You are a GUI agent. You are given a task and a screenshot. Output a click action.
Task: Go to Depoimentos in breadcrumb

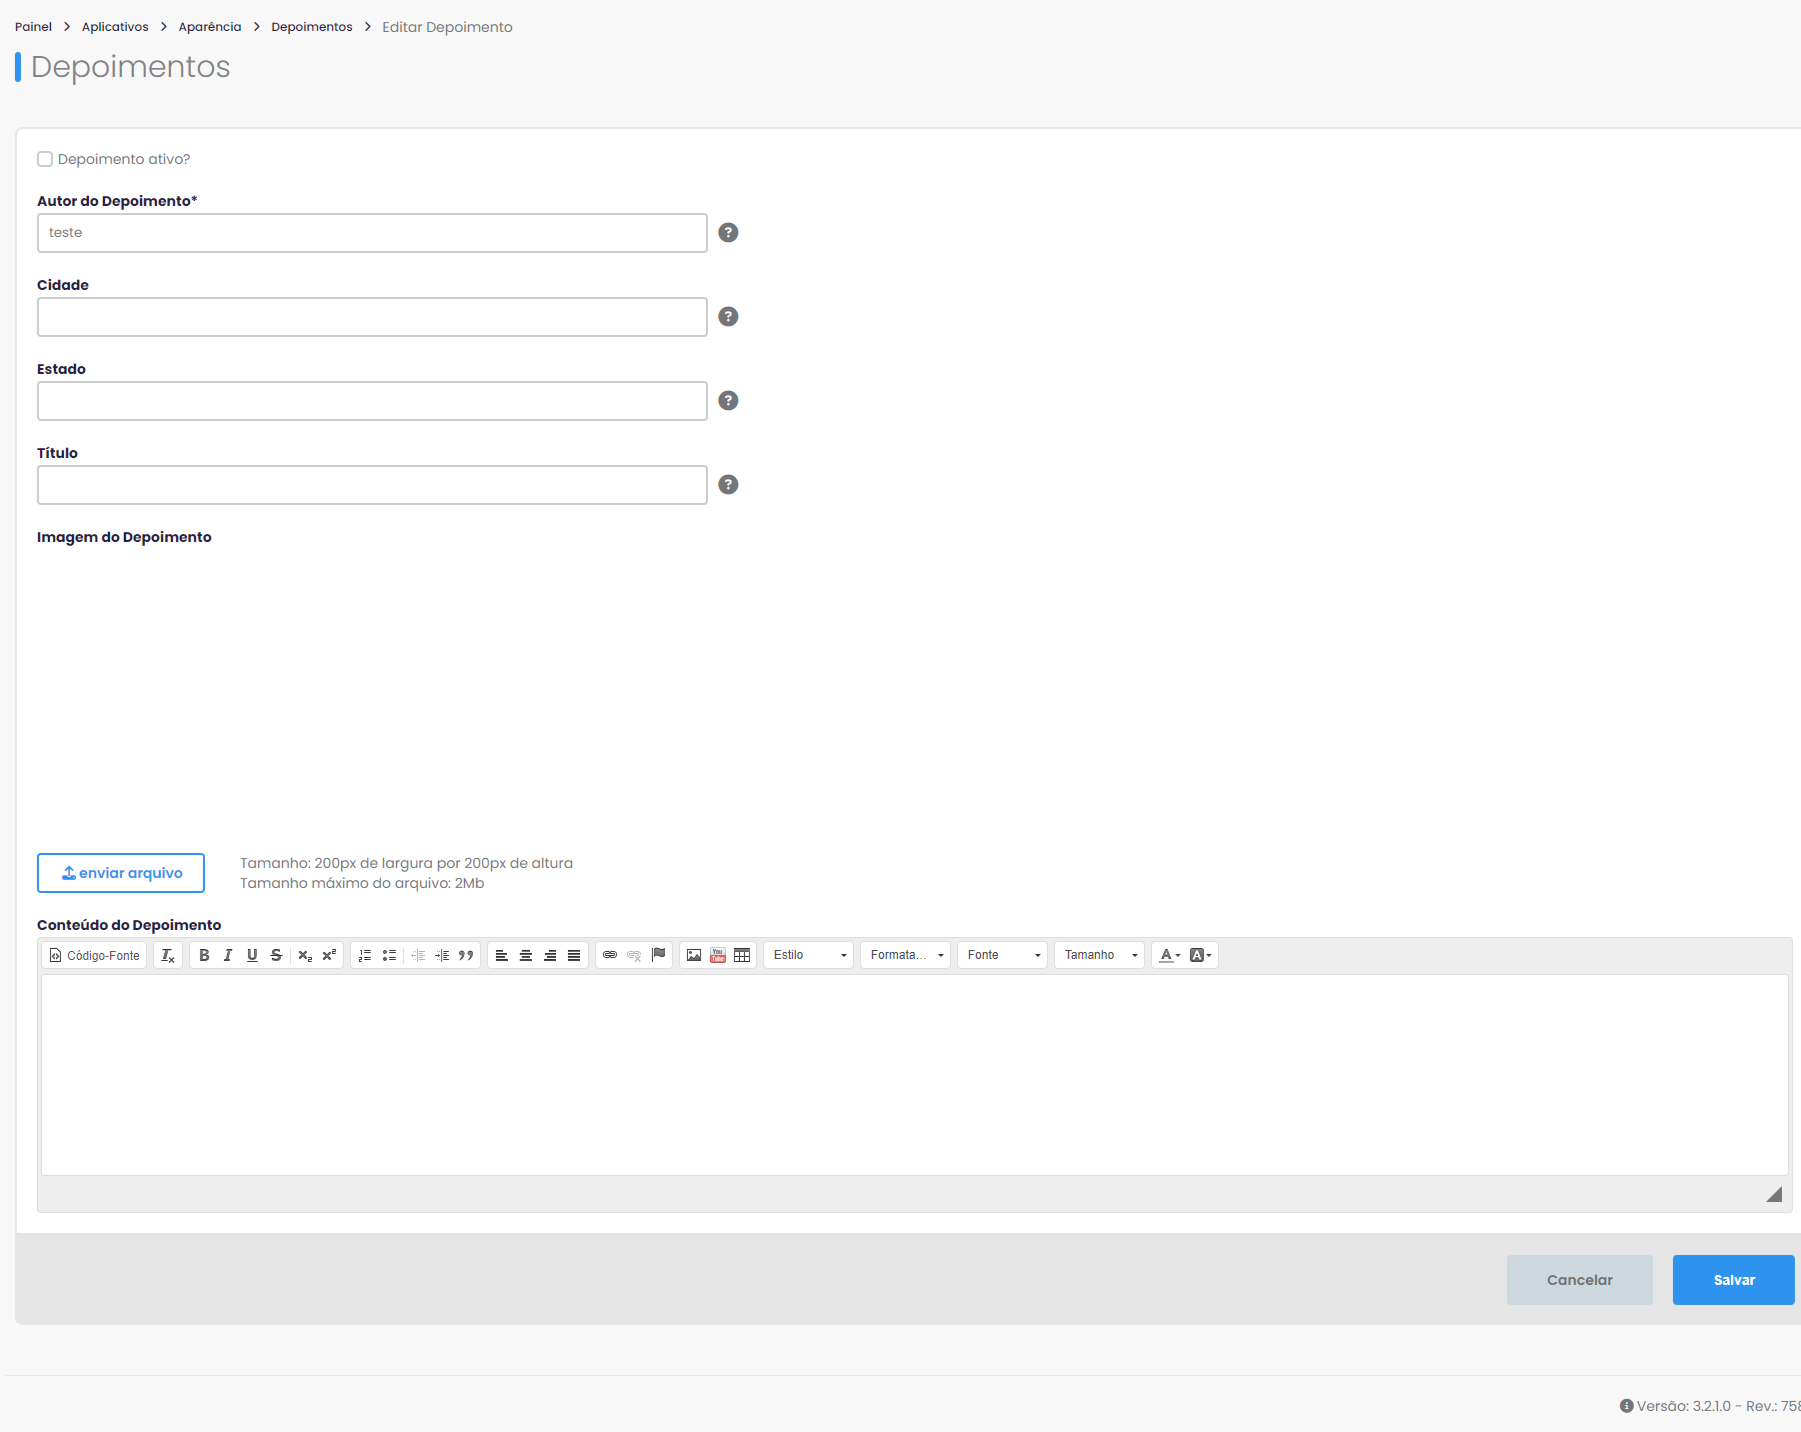(312, 27)
